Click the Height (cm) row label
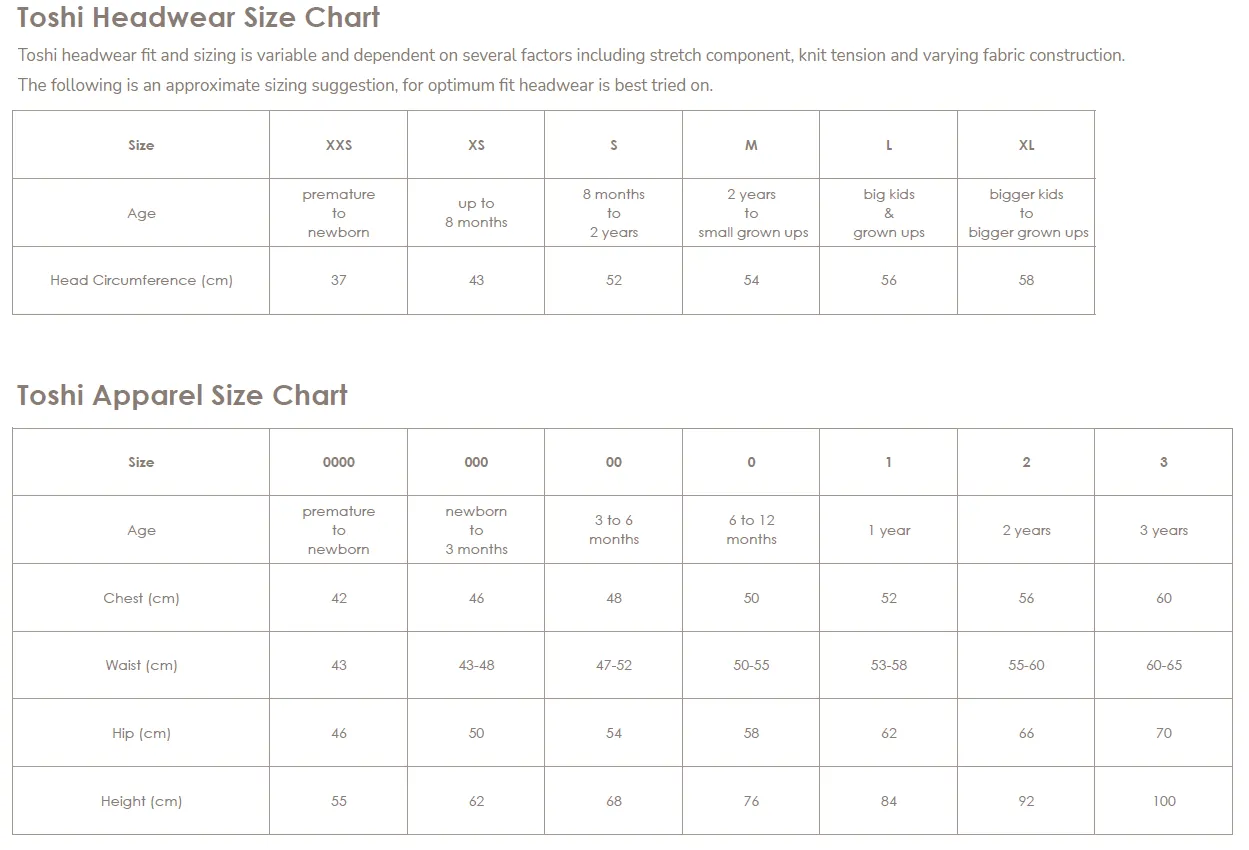Image resolution: width=1249 pixels, height=850 pixels. click(x=141, y=801)
